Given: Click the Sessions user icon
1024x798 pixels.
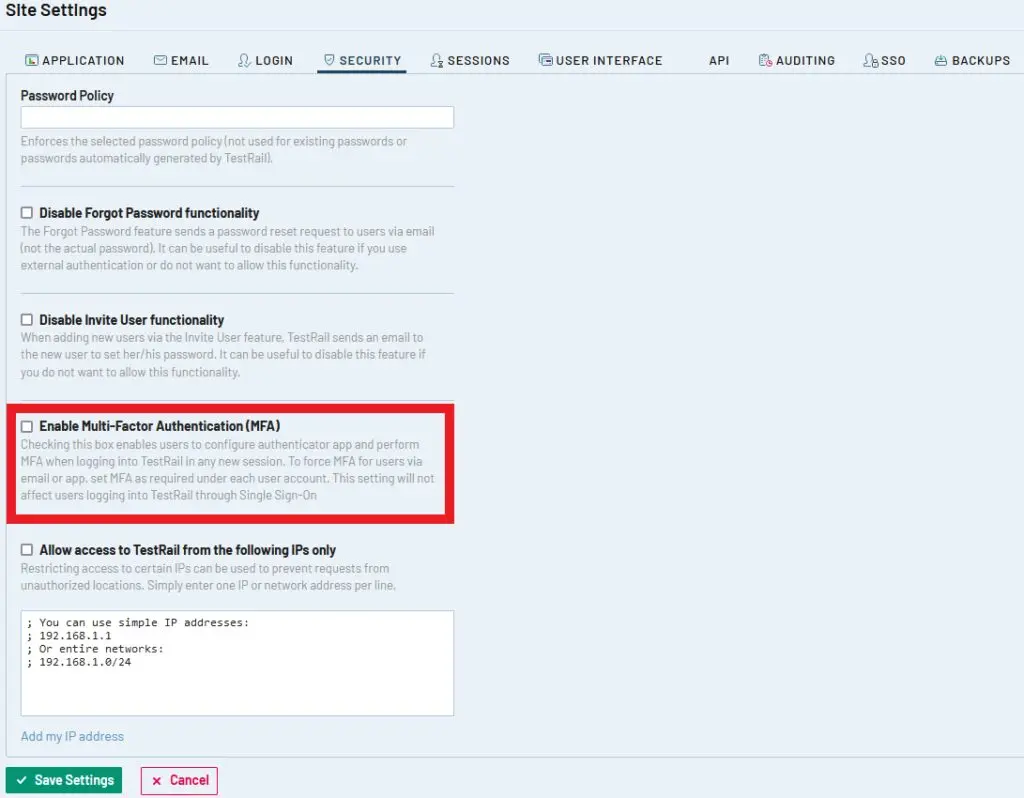Looking at the screenshot, I should click(x=437, y=60).
